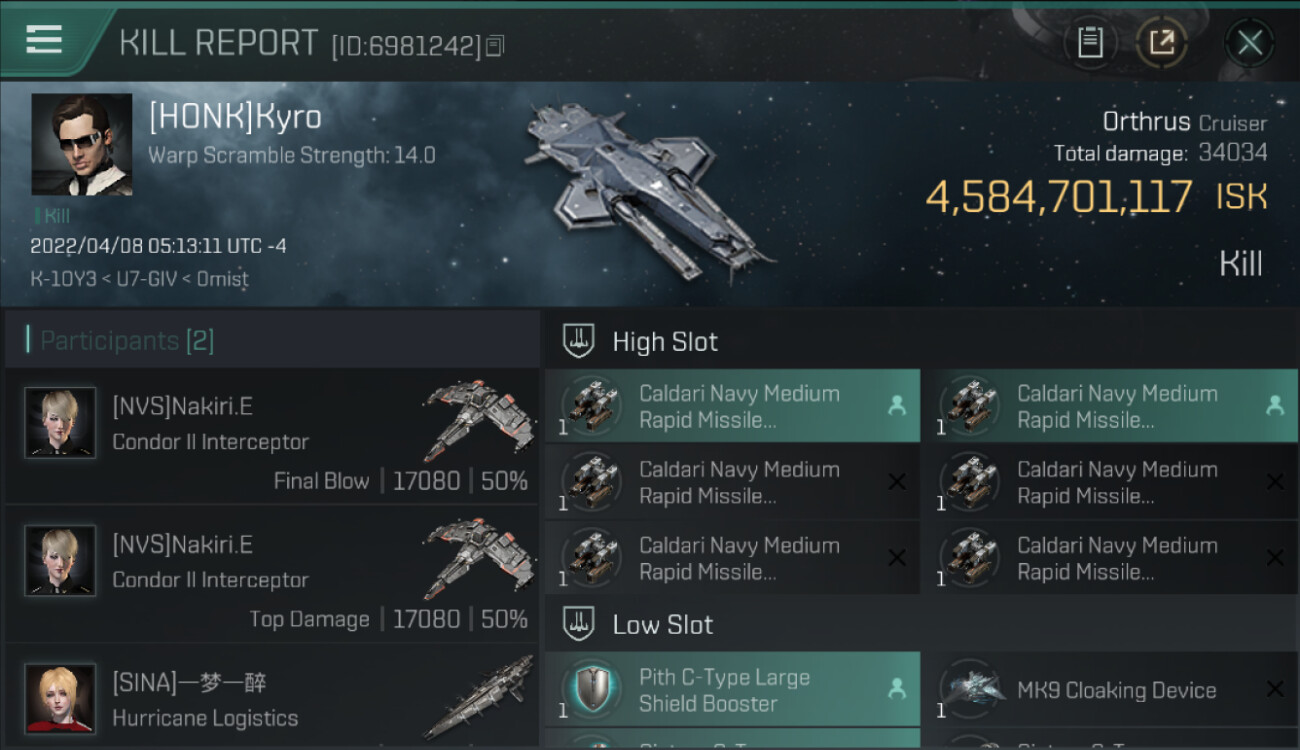Select first highlighted Caldari Navy missile launcher

[732, 406]
